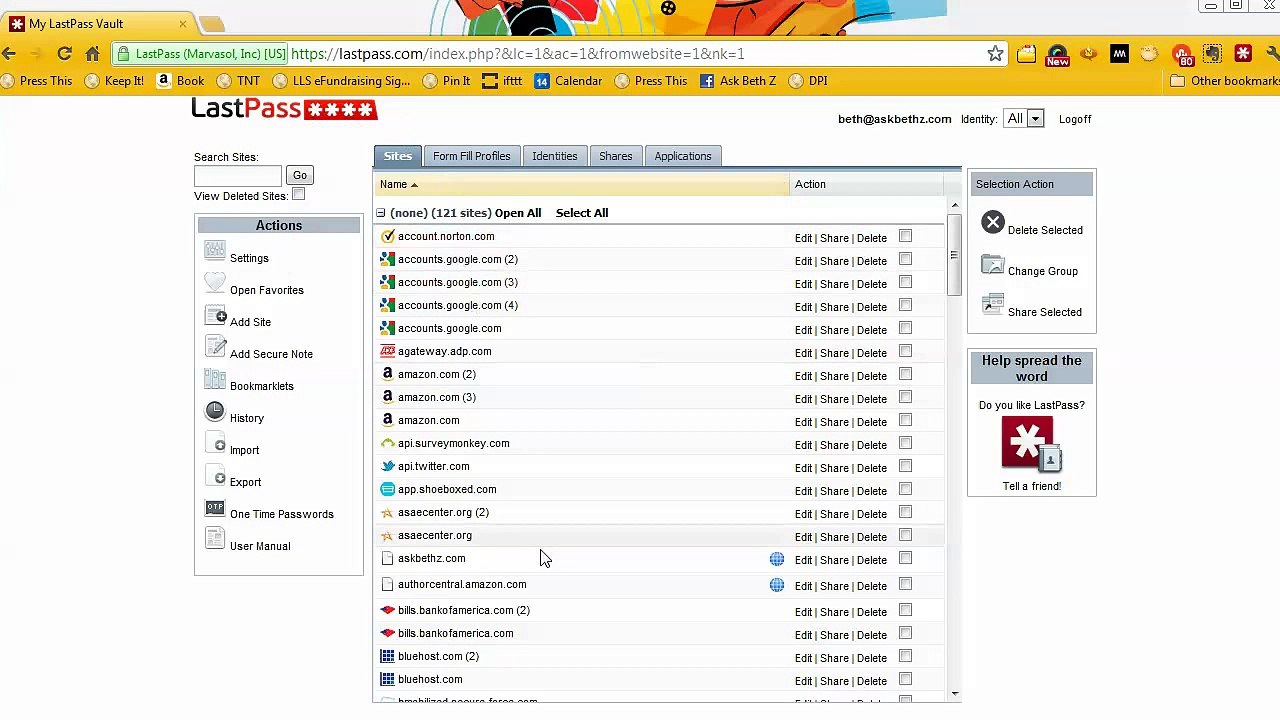Click the Settings icon in Actions
Viewport: 1280px width, 720px height.
[215, 251]
